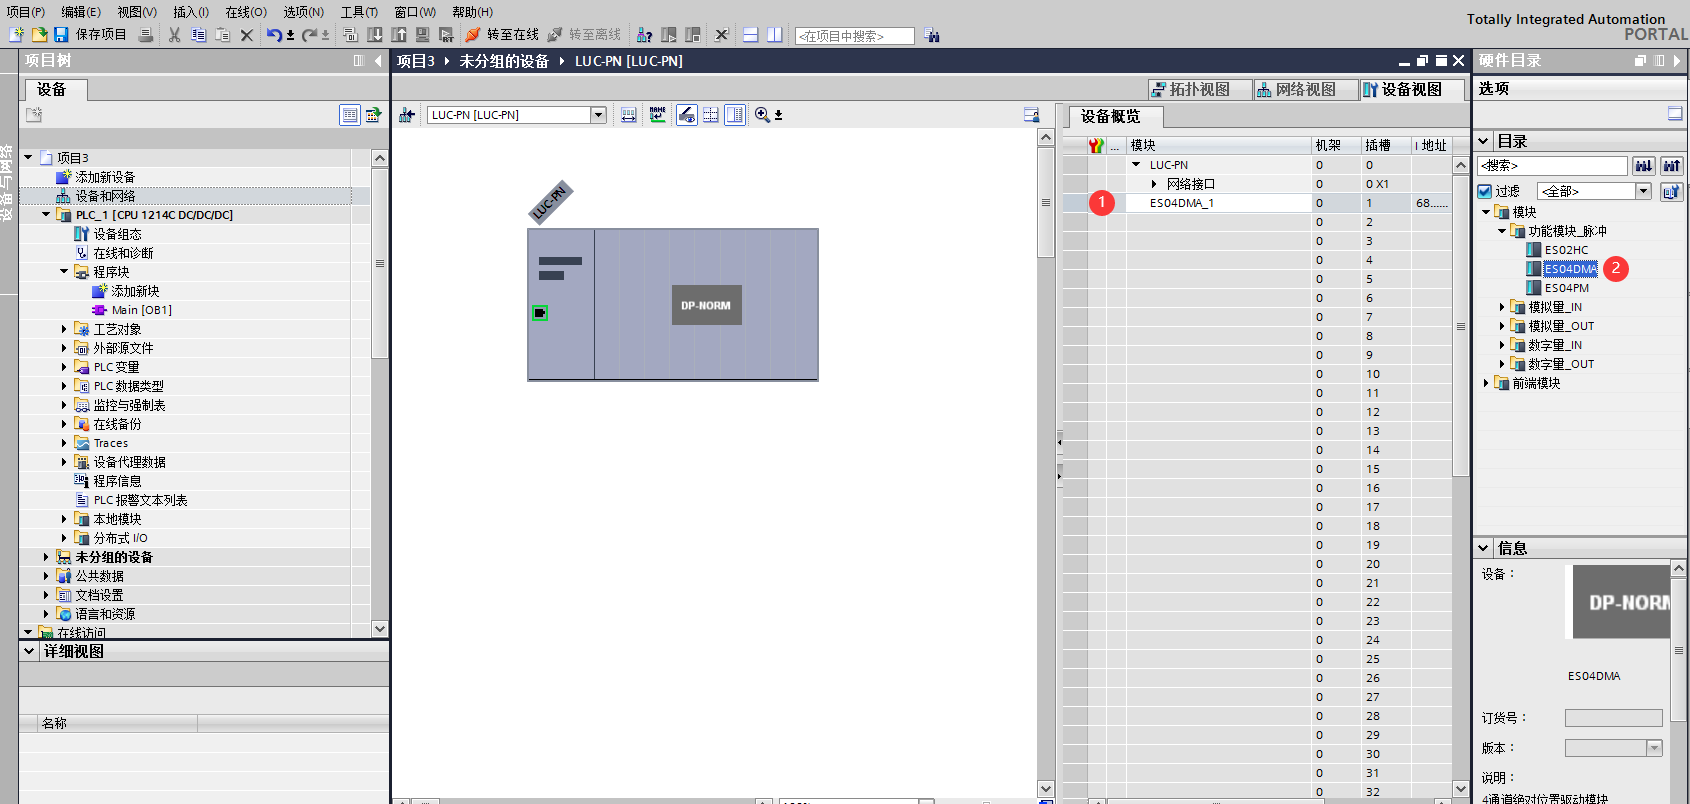Uncheck the 过滤 filter checkbox
Viewport: 1690px width, 804px height.
click(1485, 191)
